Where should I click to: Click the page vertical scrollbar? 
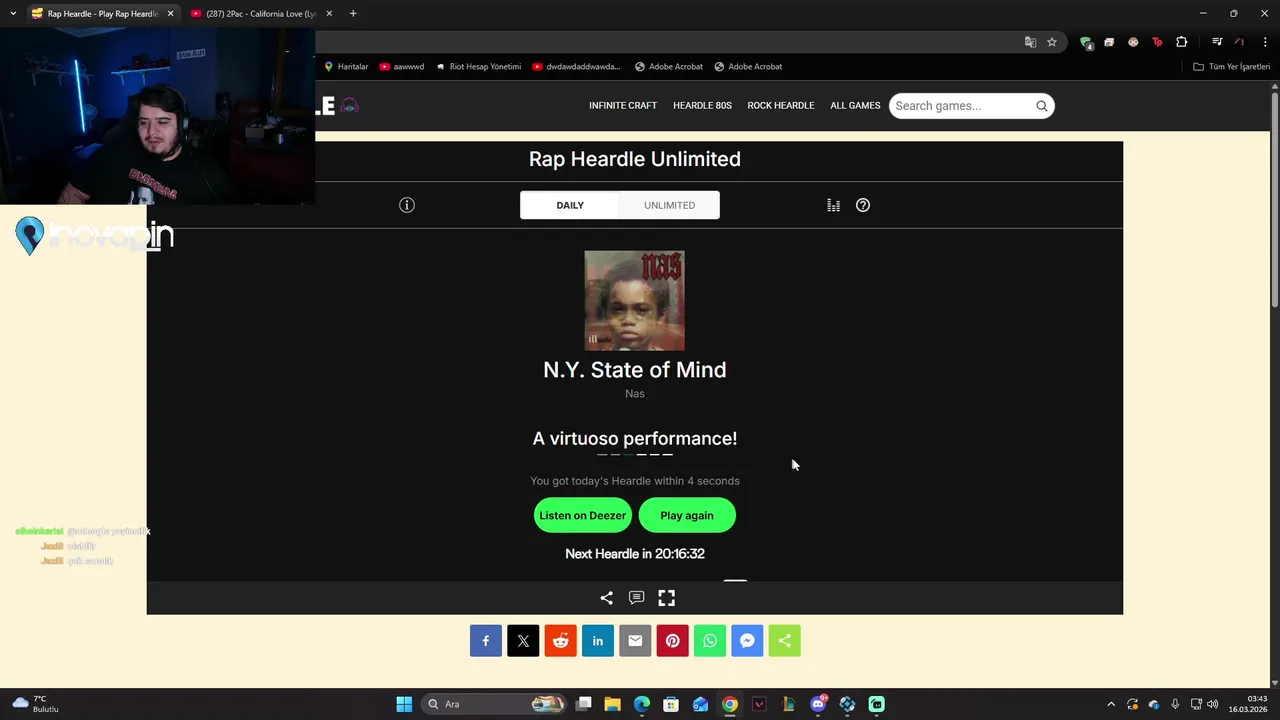pyautogui.click(x=1274, y=200)
